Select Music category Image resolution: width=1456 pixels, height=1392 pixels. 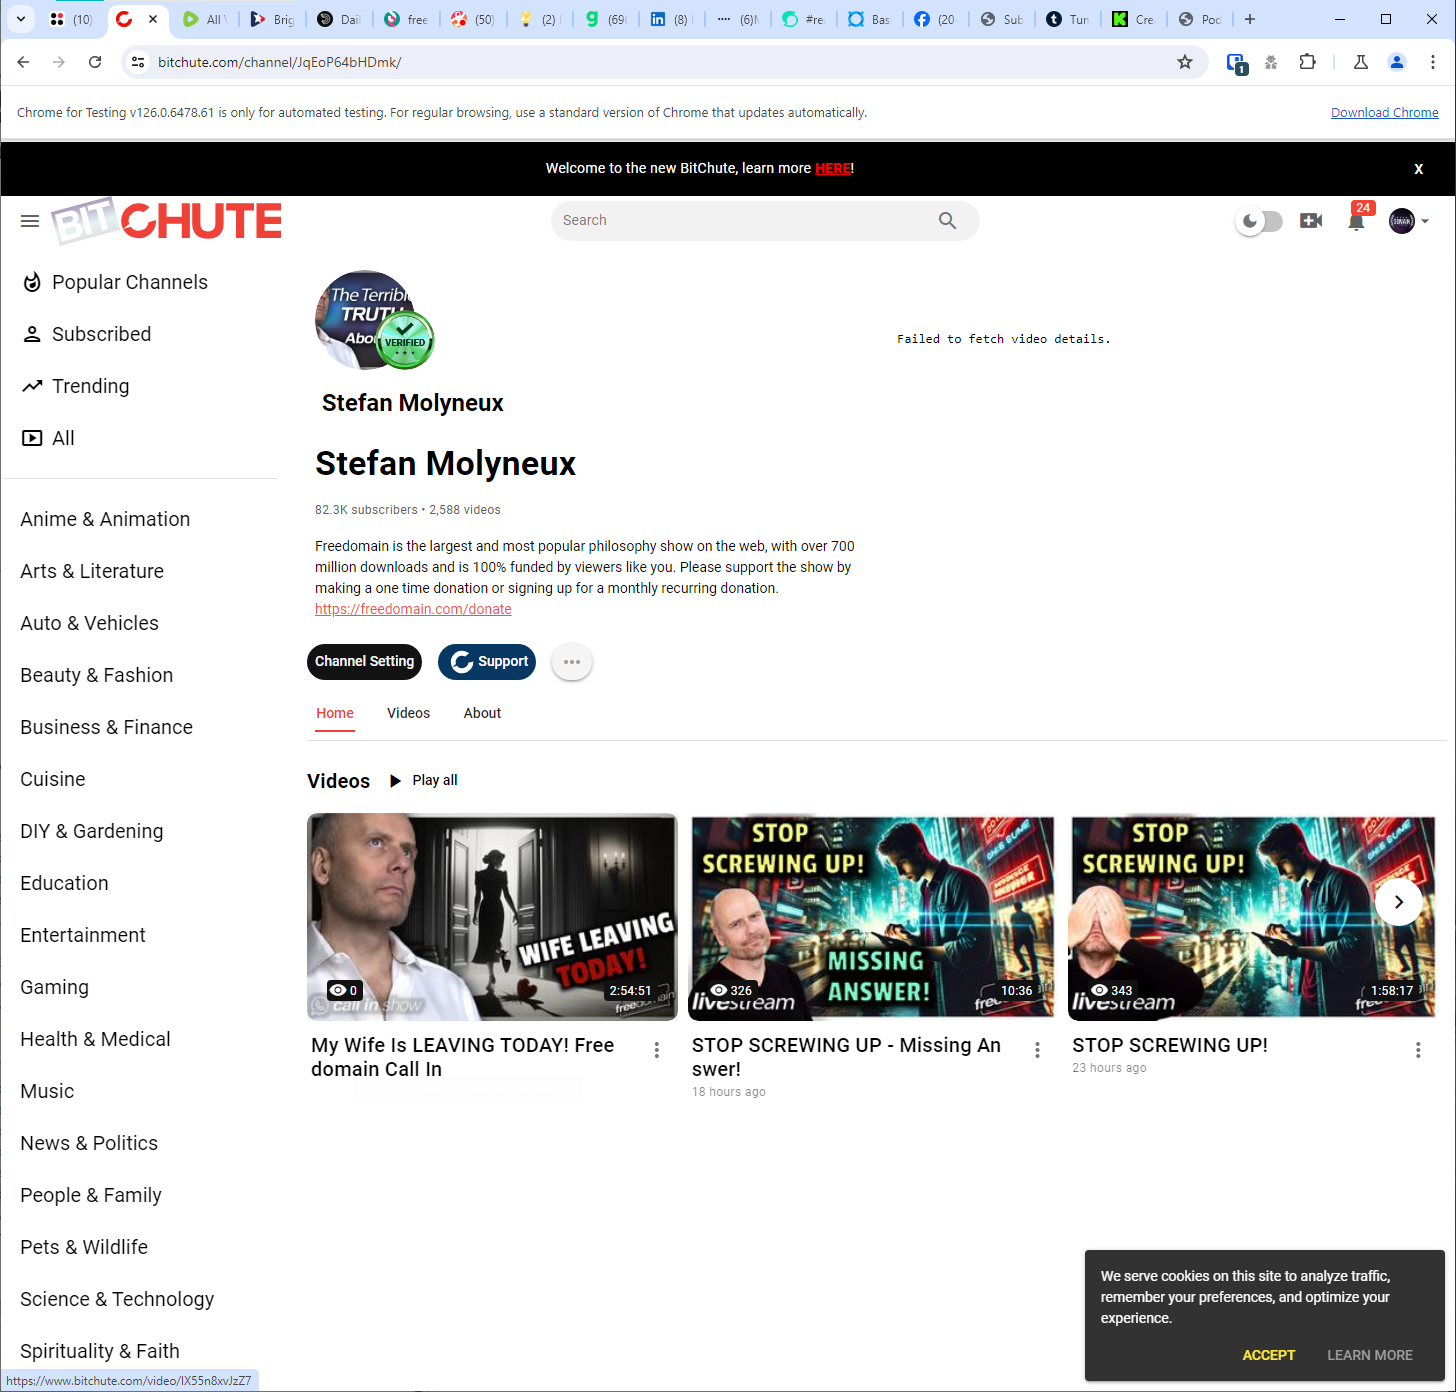[47, 1092]
